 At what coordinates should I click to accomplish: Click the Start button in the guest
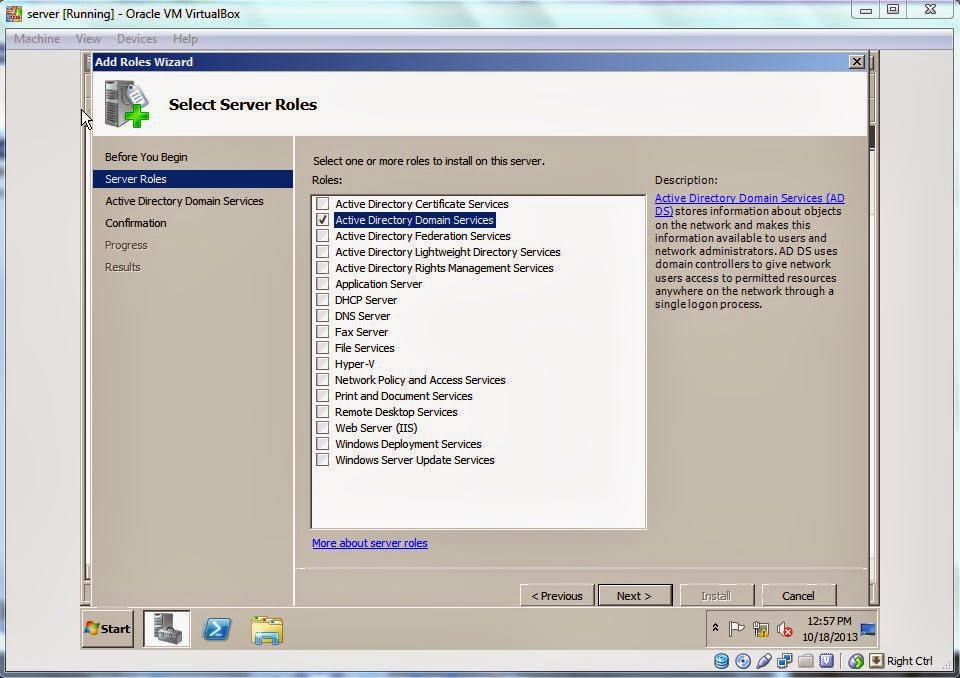pos(108,628)
